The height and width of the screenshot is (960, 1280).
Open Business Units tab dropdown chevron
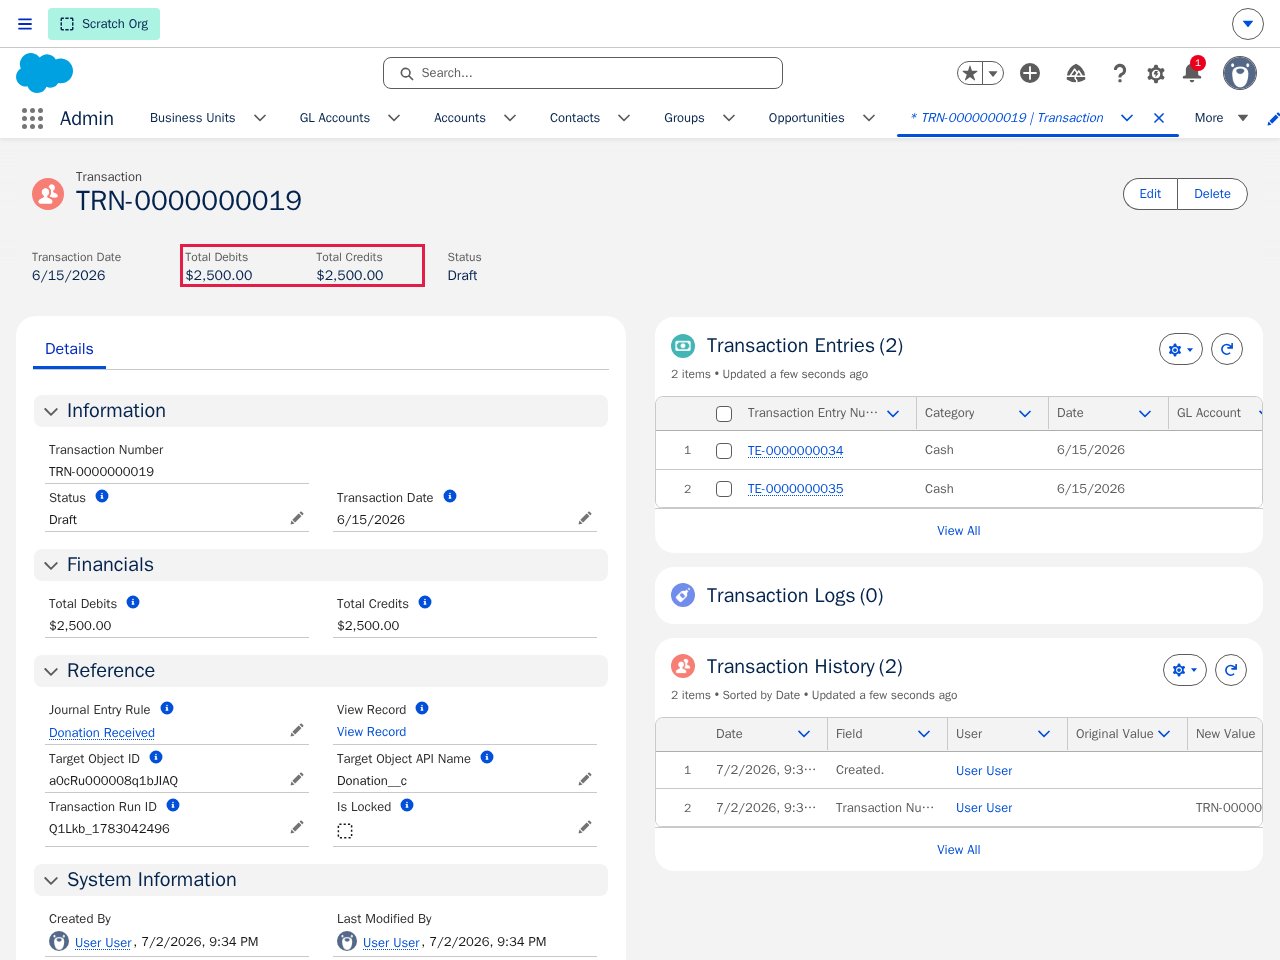click(x=260, y=118)
